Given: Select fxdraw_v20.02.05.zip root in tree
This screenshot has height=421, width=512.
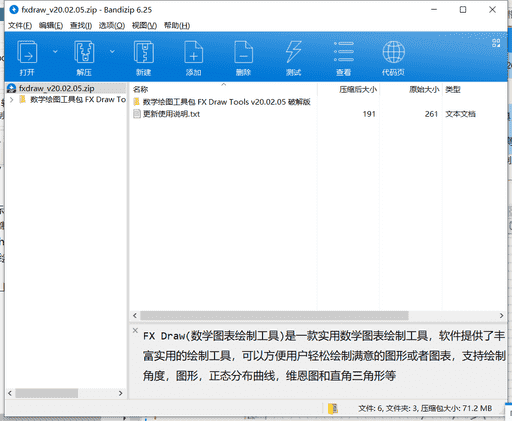Looking at the screenshot, I should [66, 88].
